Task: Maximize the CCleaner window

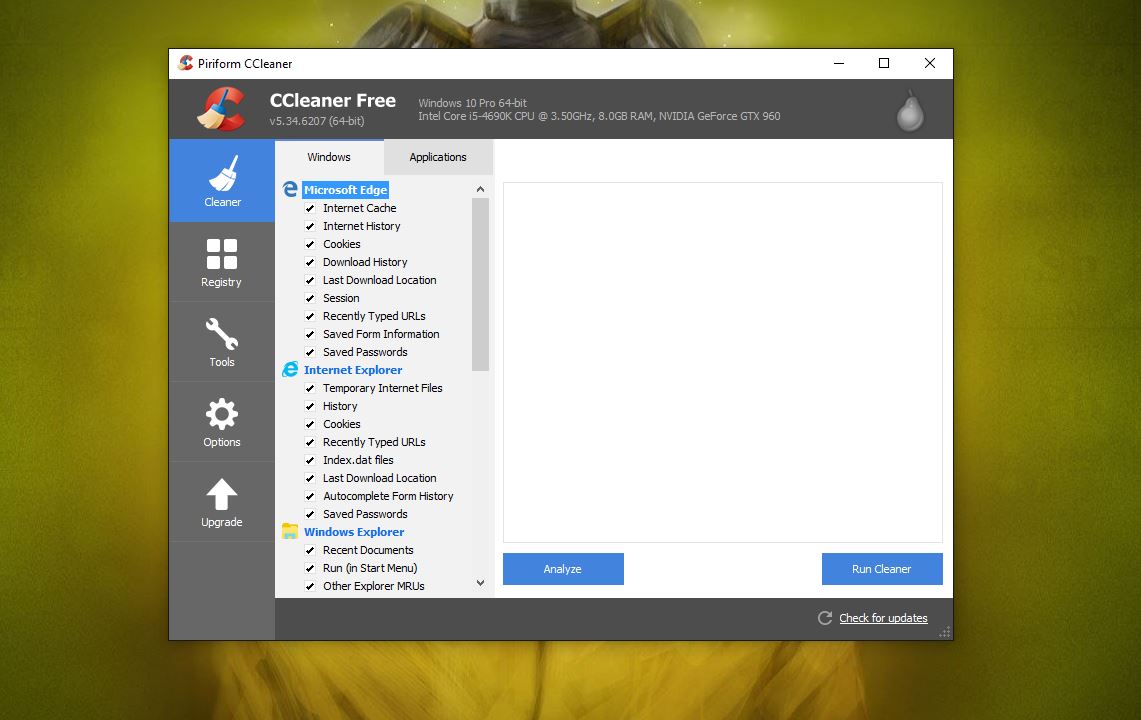Action: pyautogui.click(x=884, y=63)
